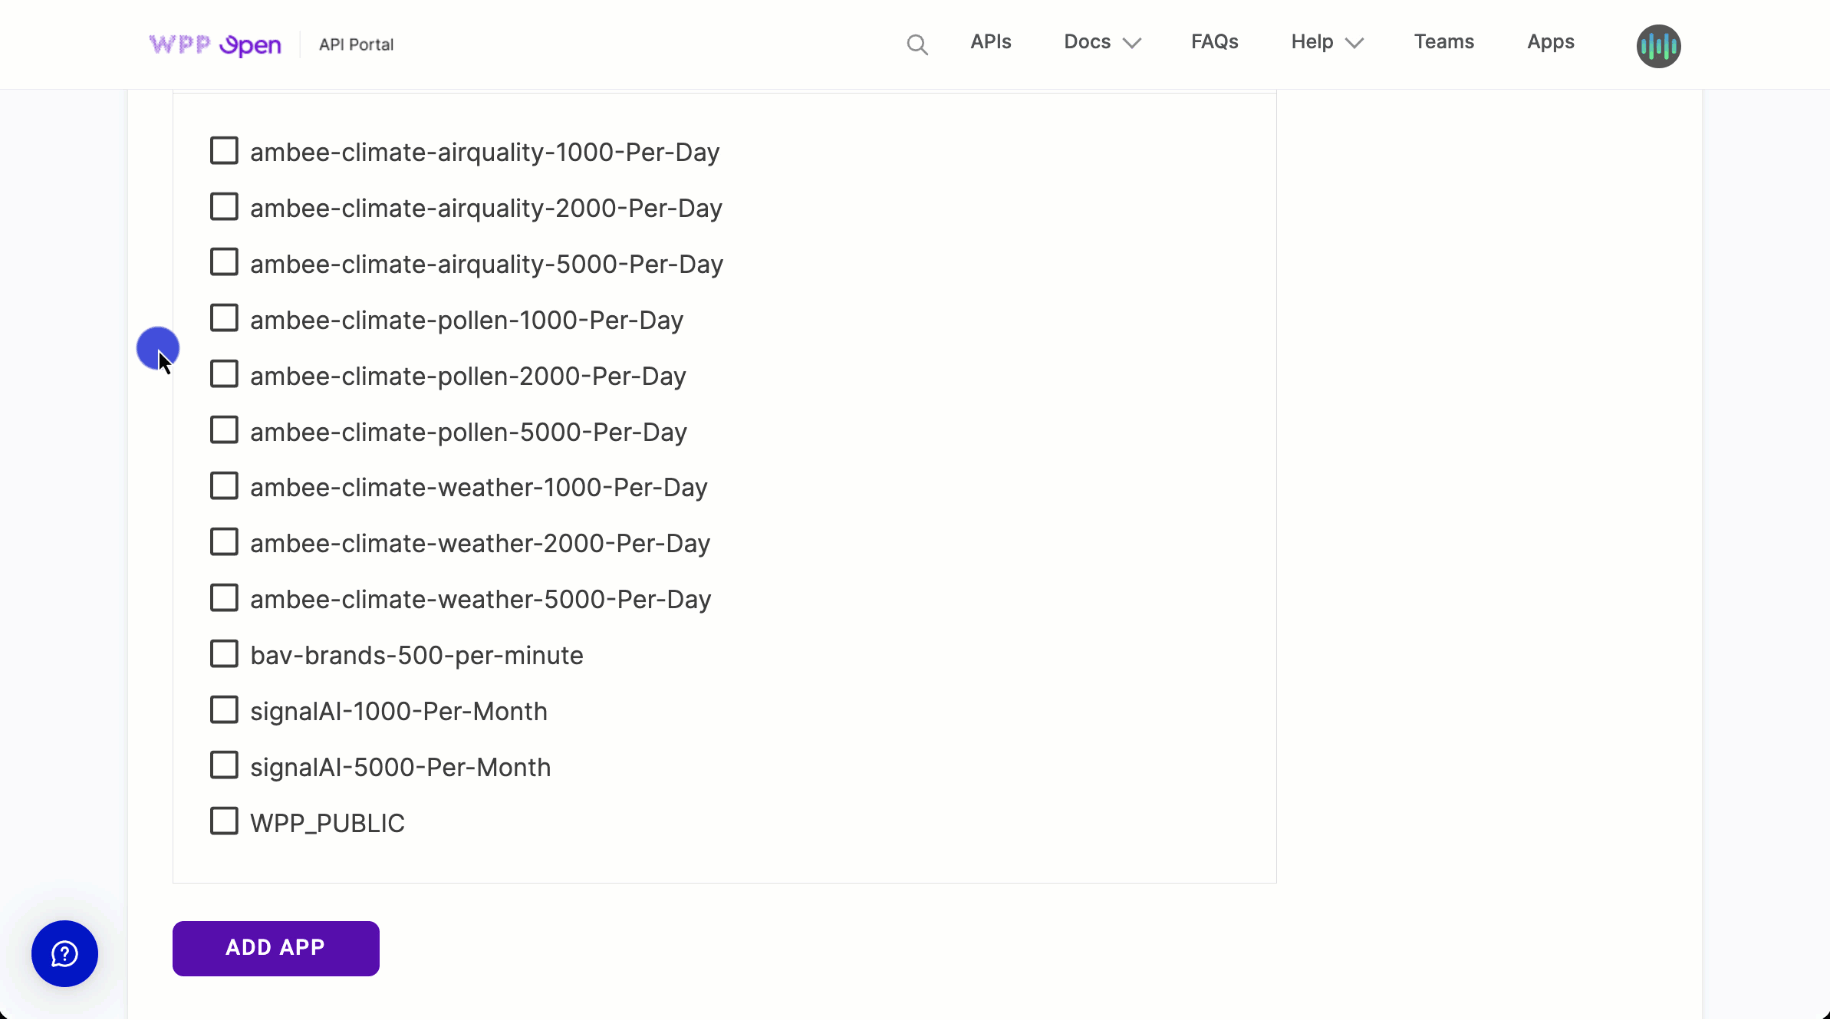Viewport: 1830px width, 1020px height.
Task: Expand the Help dropdown menu
Action: pos(1326,42)
